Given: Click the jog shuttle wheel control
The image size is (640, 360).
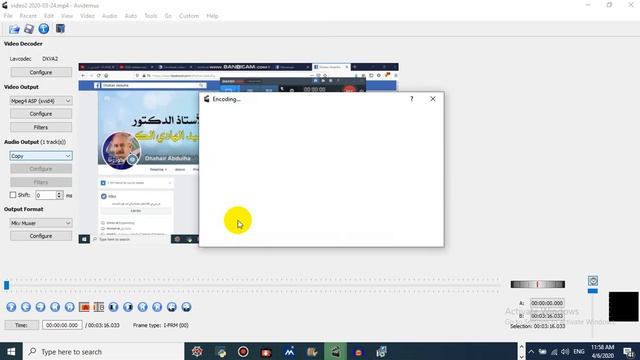Looking at the screenshot, I should (538, 284).
